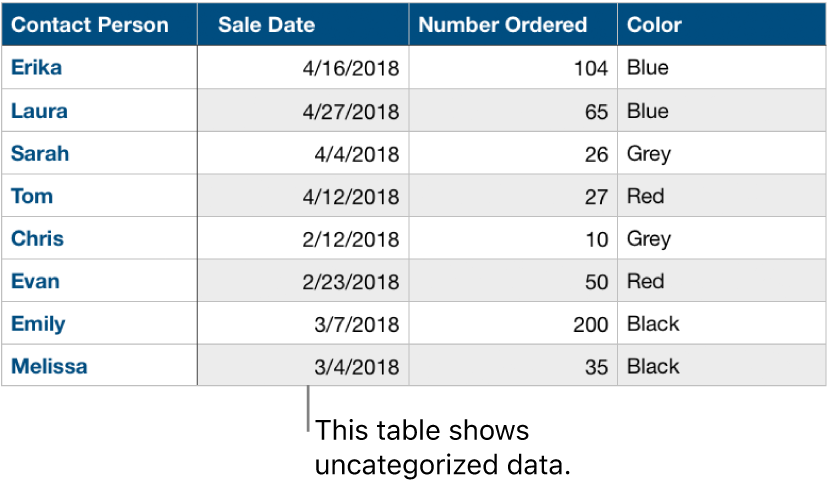Select the Erika row header cell
The height and width of the screenshot is (492, 828).
tap(37, 68)
